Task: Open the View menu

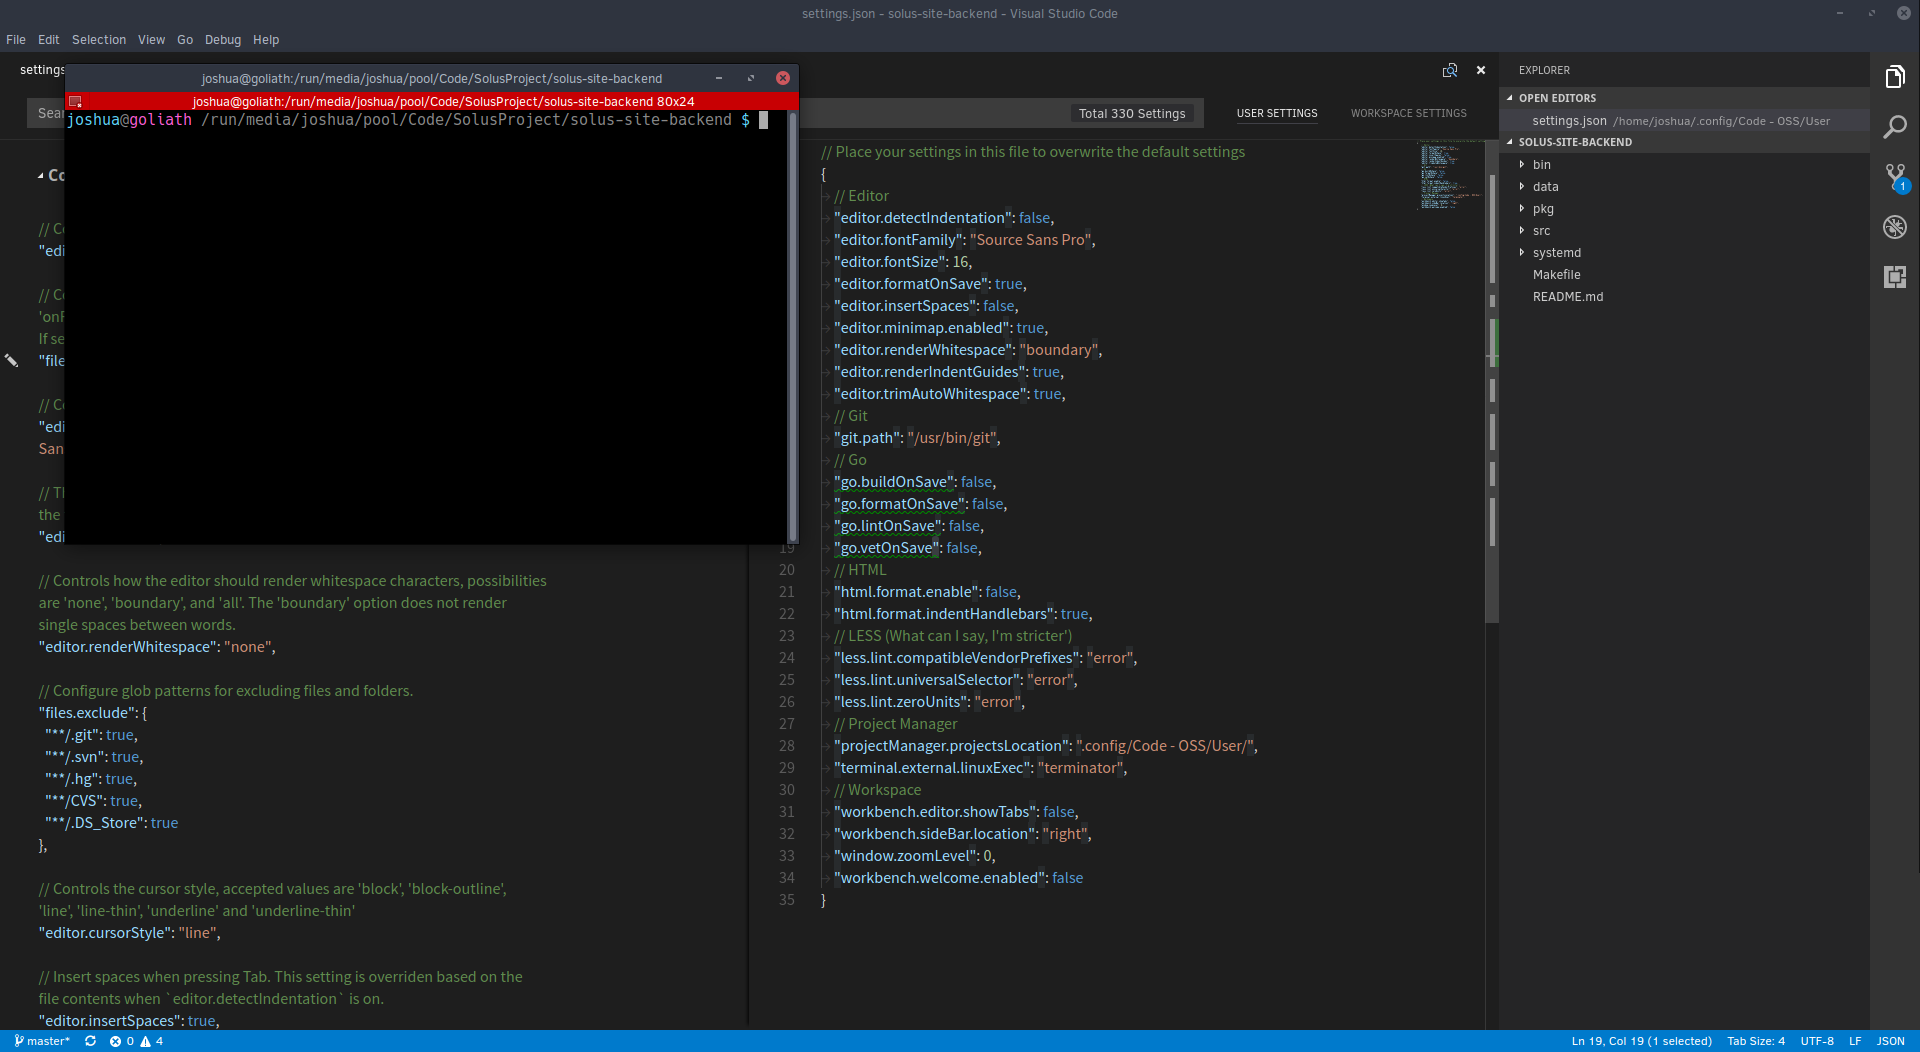Action: 152,40
